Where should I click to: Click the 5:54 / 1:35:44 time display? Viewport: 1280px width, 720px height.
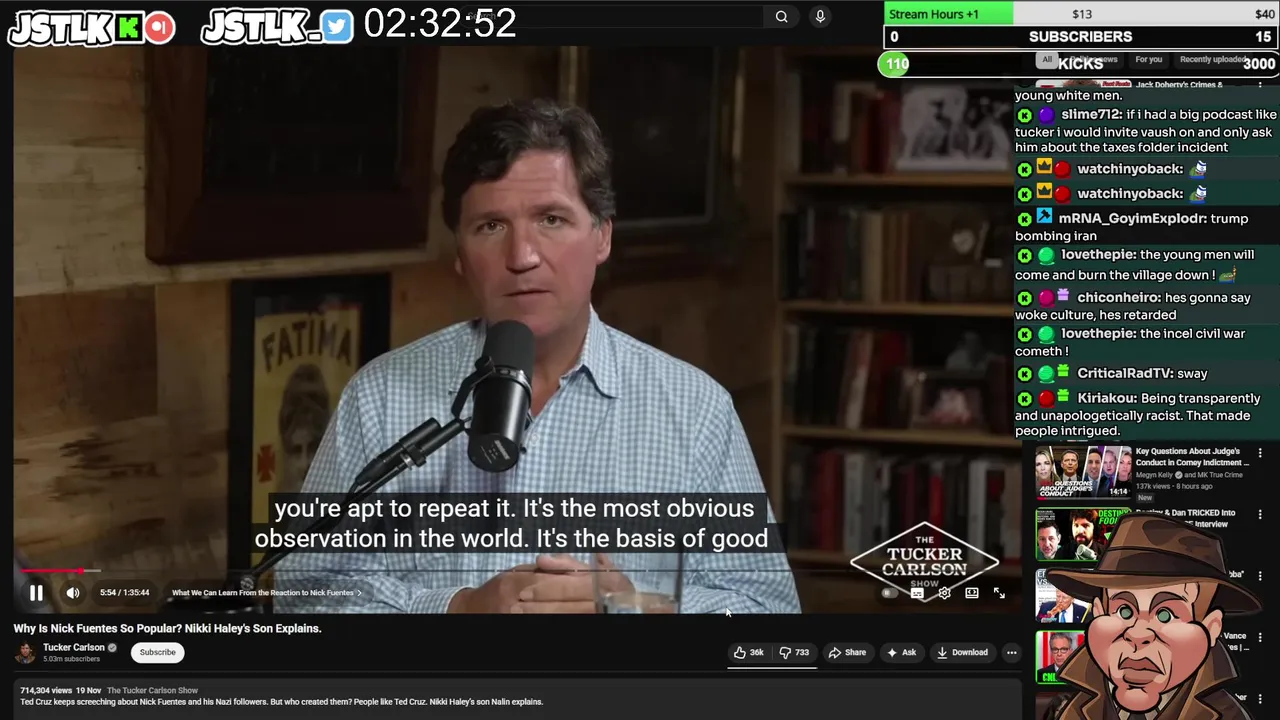124,593
